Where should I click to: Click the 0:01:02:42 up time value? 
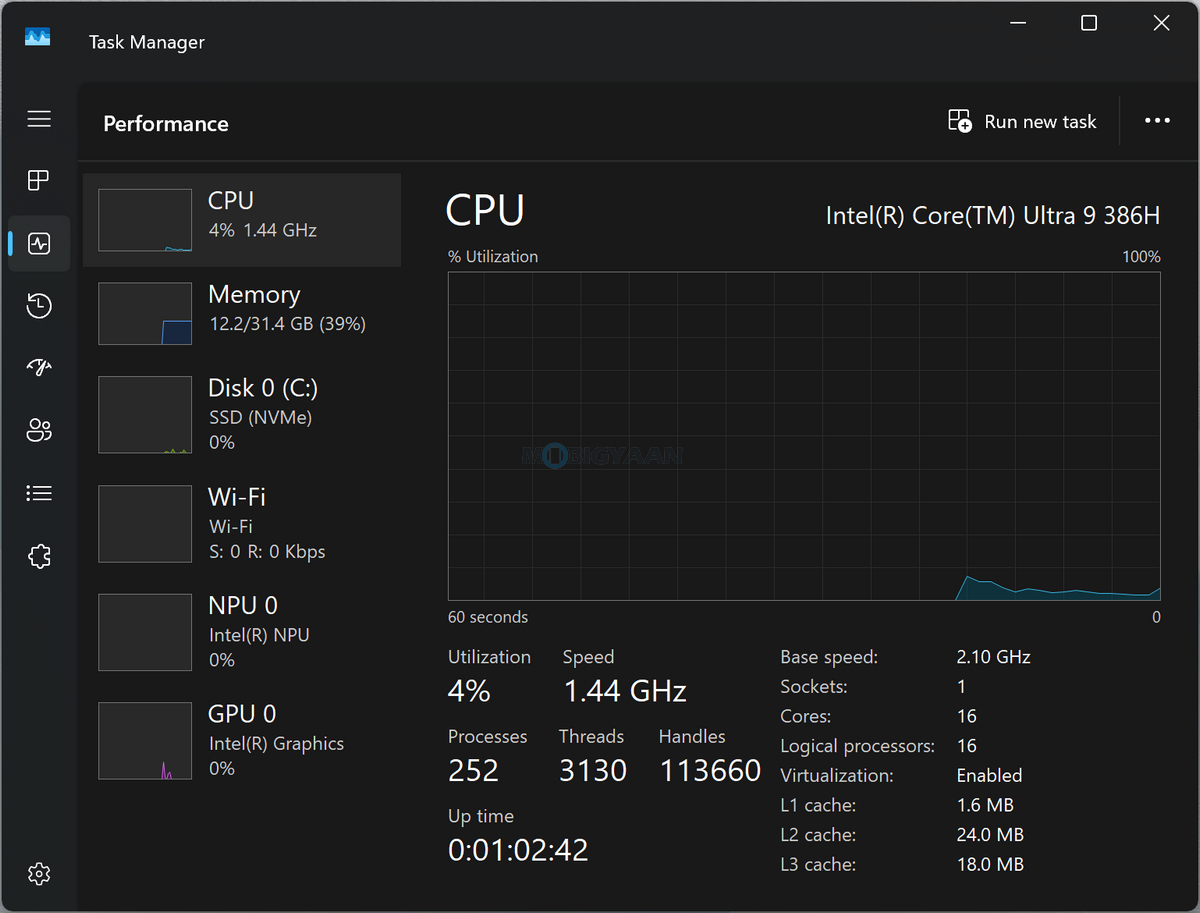(x=518, y=850)
